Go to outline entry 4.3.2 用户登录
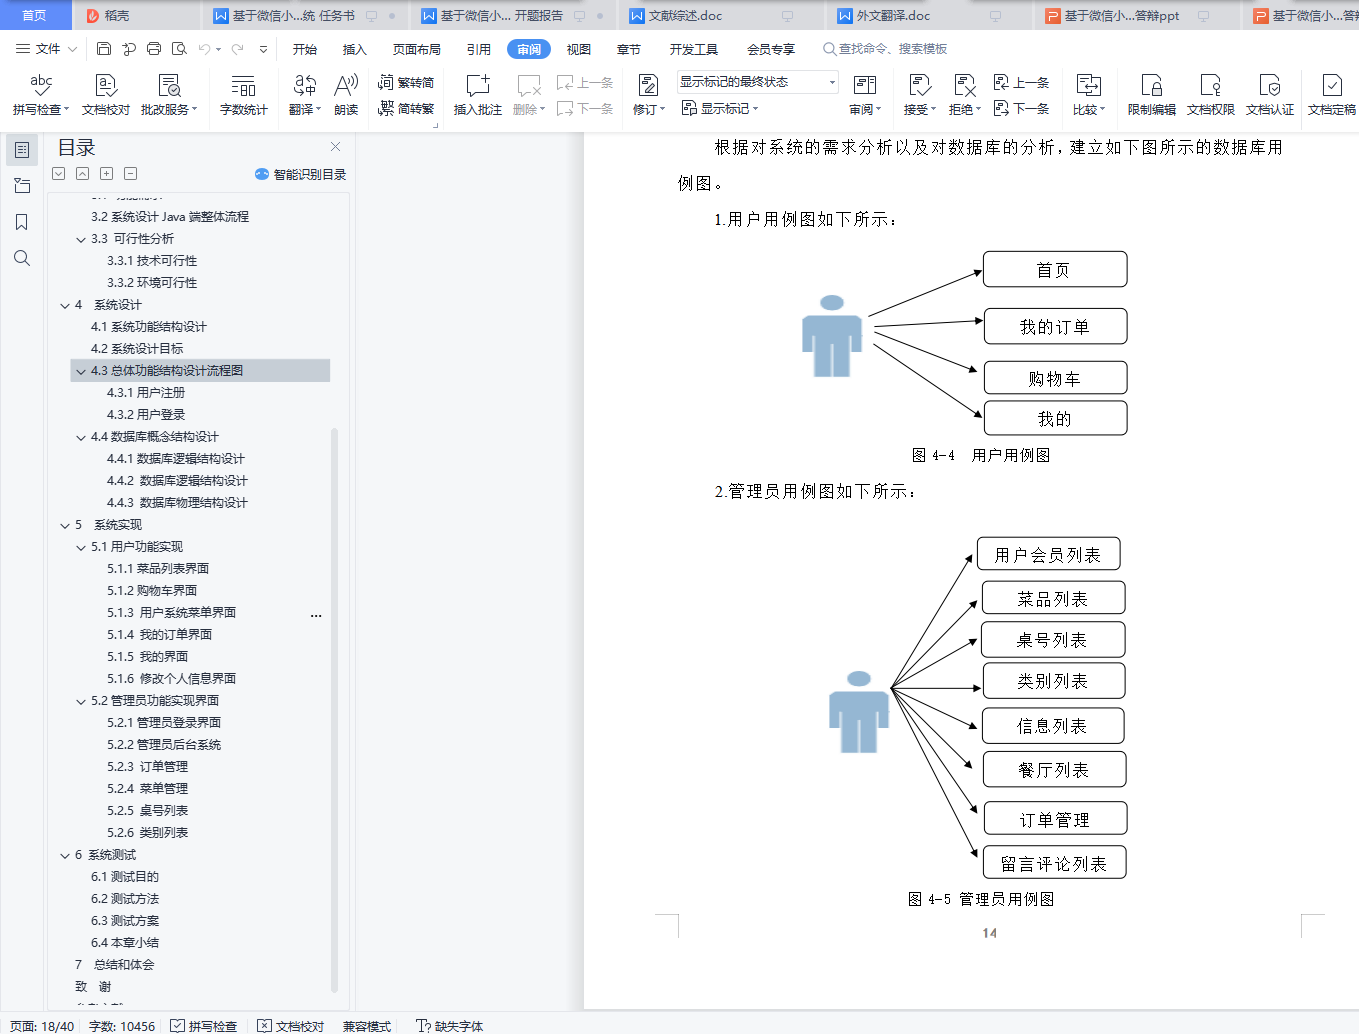 146,415
